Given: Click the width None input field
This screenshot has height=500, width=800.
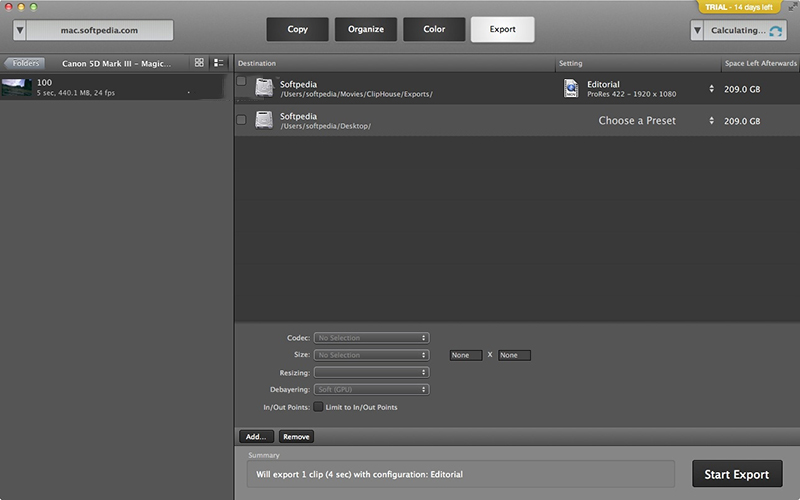Looking at the screenshot, I should [x=466, y=355].
